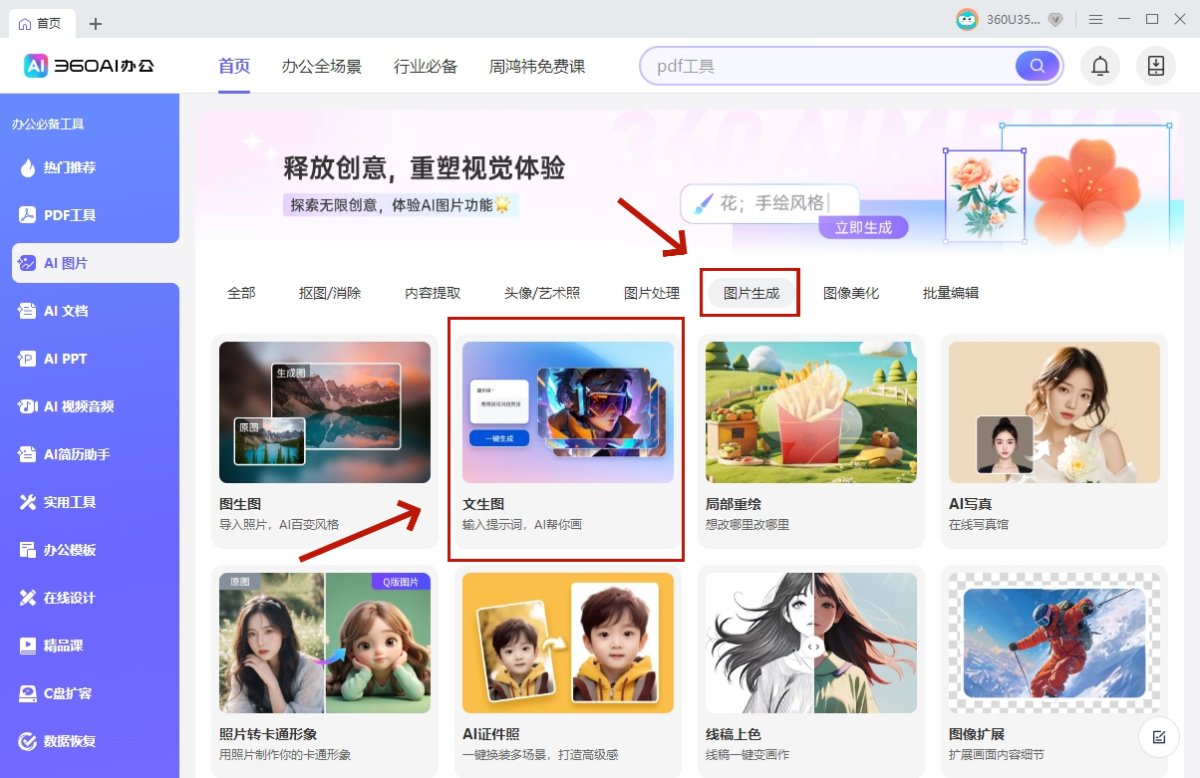Filter by 图片处理 category
This screenshot has width=1200, height=778.
[652, 293]
